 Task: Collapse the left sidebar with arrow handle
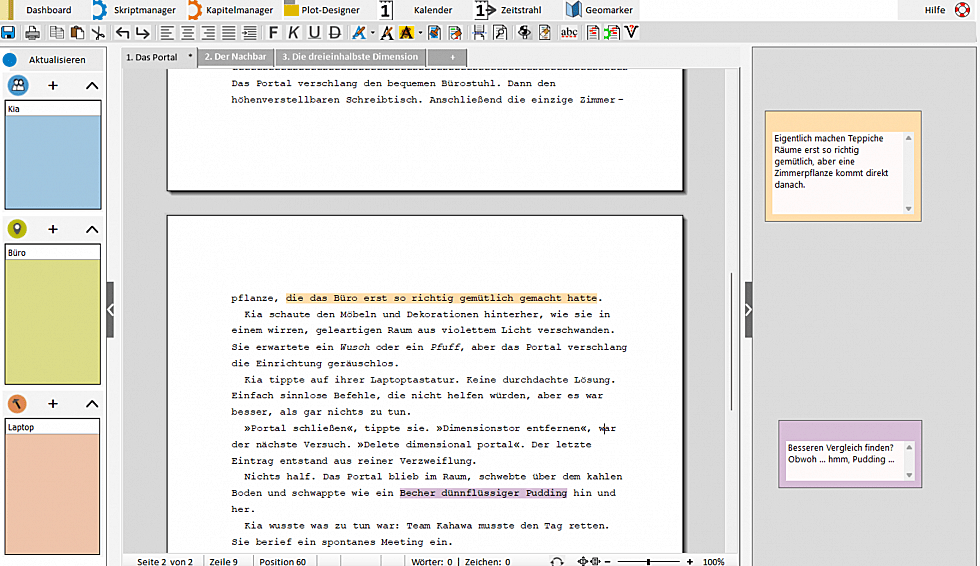pyautogui.click(x=110, y=310)
